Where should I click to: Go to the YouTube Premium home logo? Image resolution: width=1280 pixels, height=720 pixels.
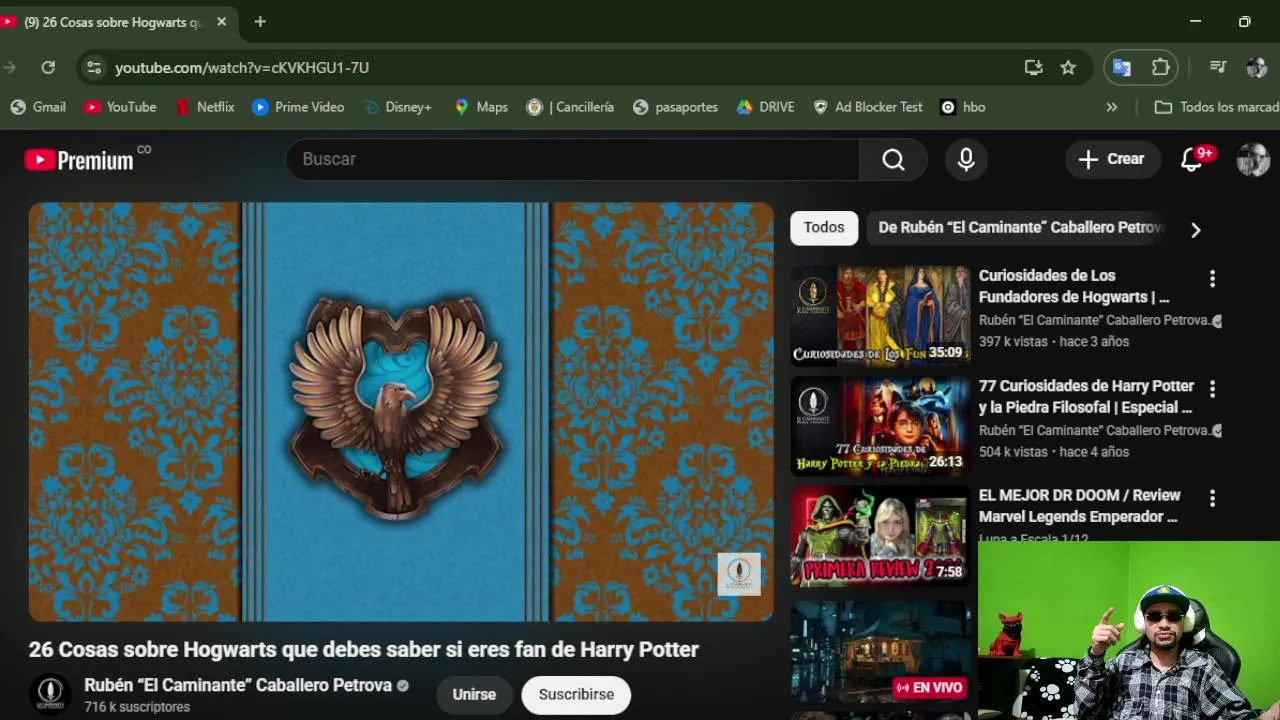coord(80,160)
